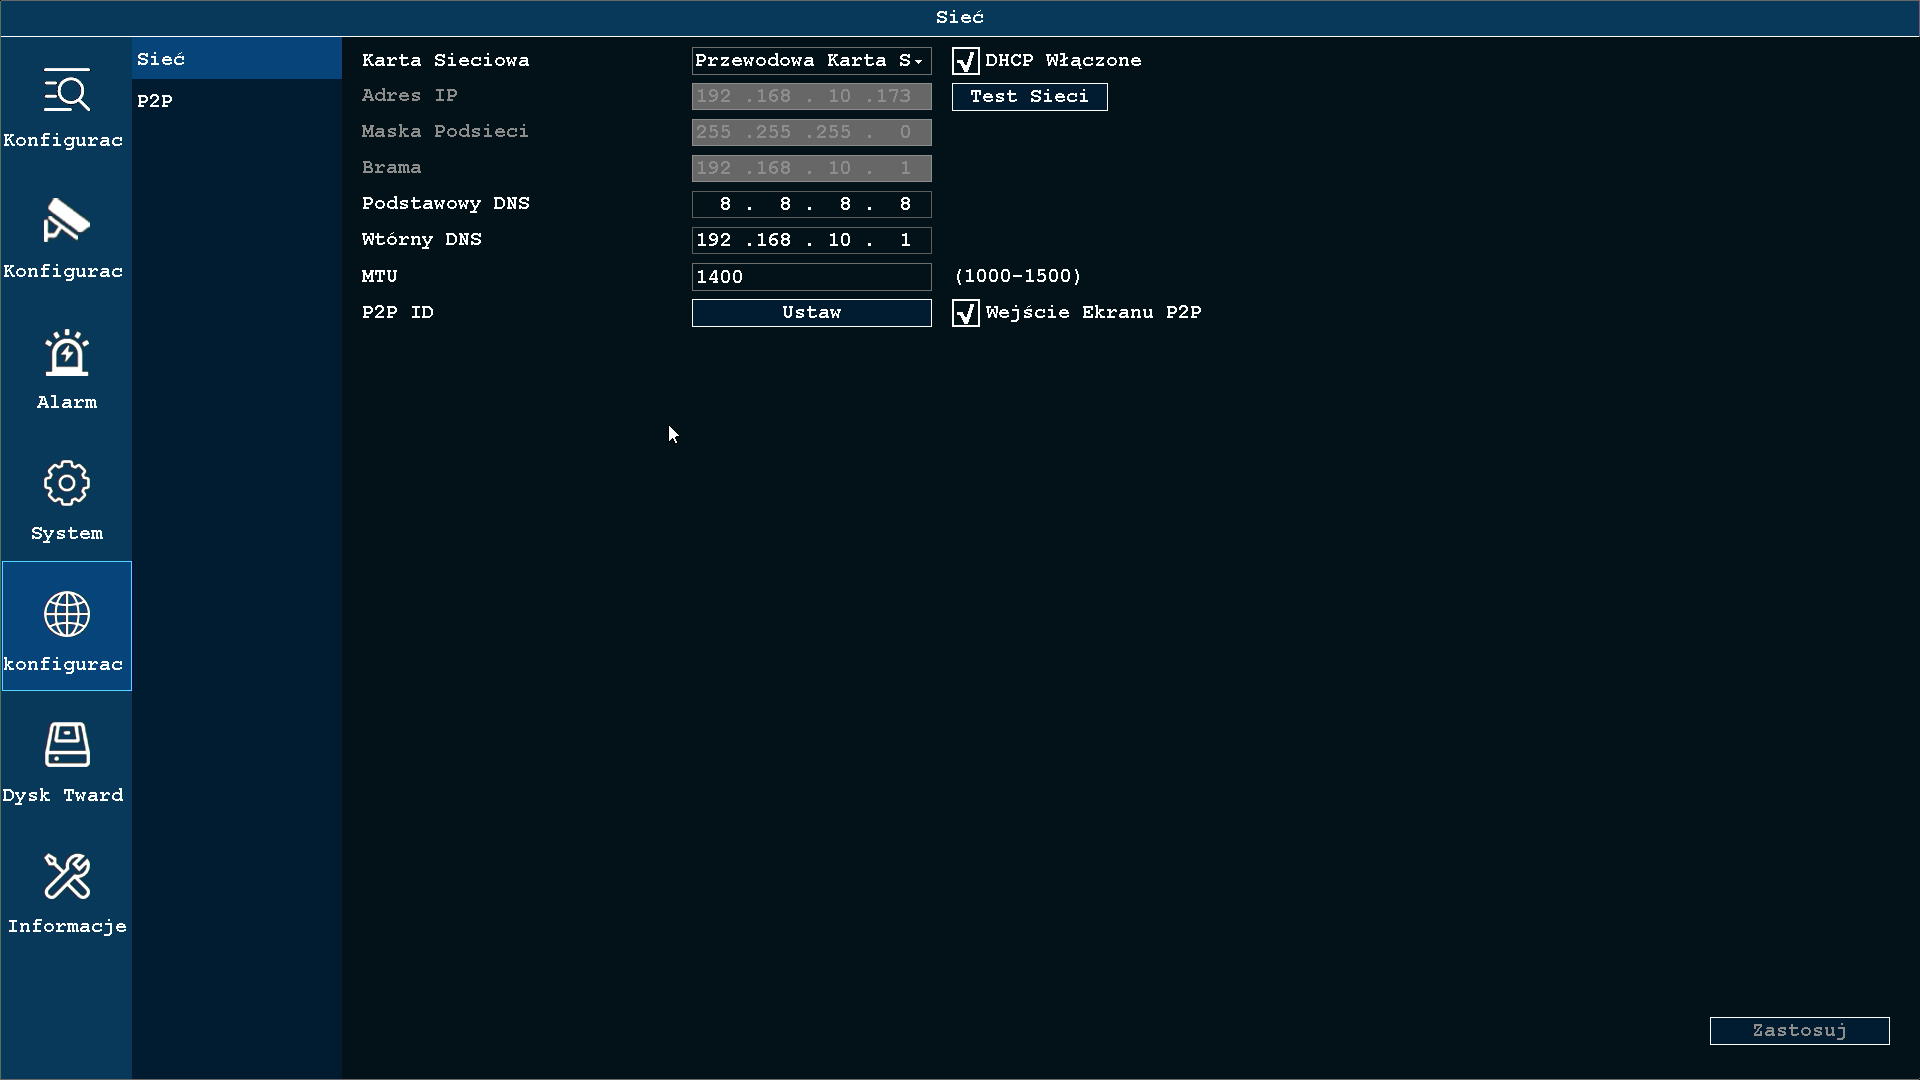Click the "Karta Sieciowa" label
Image resolution: width=1920 pixels, height=1080 pixels.
[446, 60]
